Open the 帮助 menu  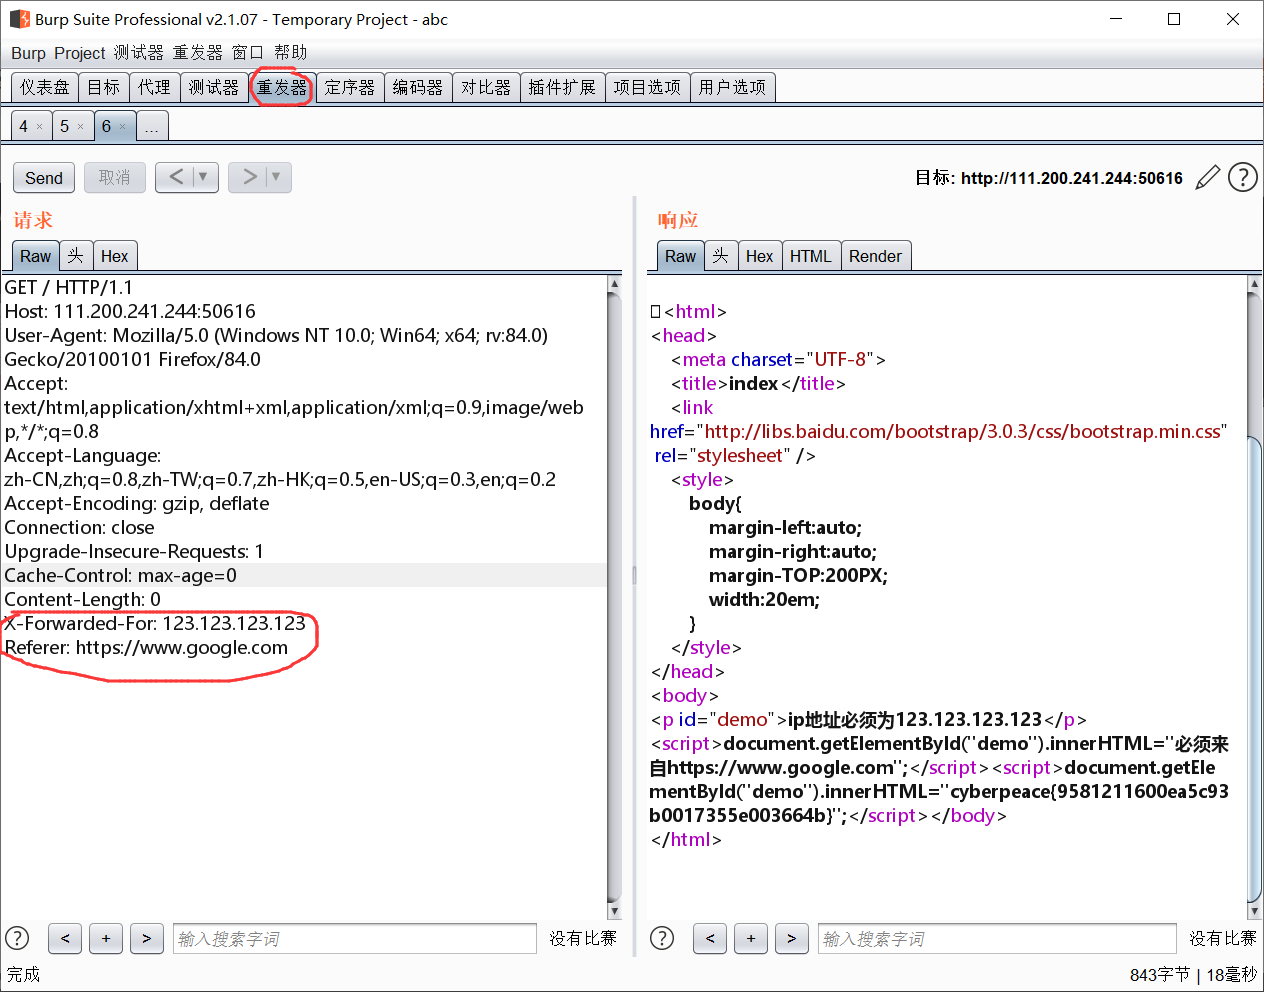click(291, 53)
